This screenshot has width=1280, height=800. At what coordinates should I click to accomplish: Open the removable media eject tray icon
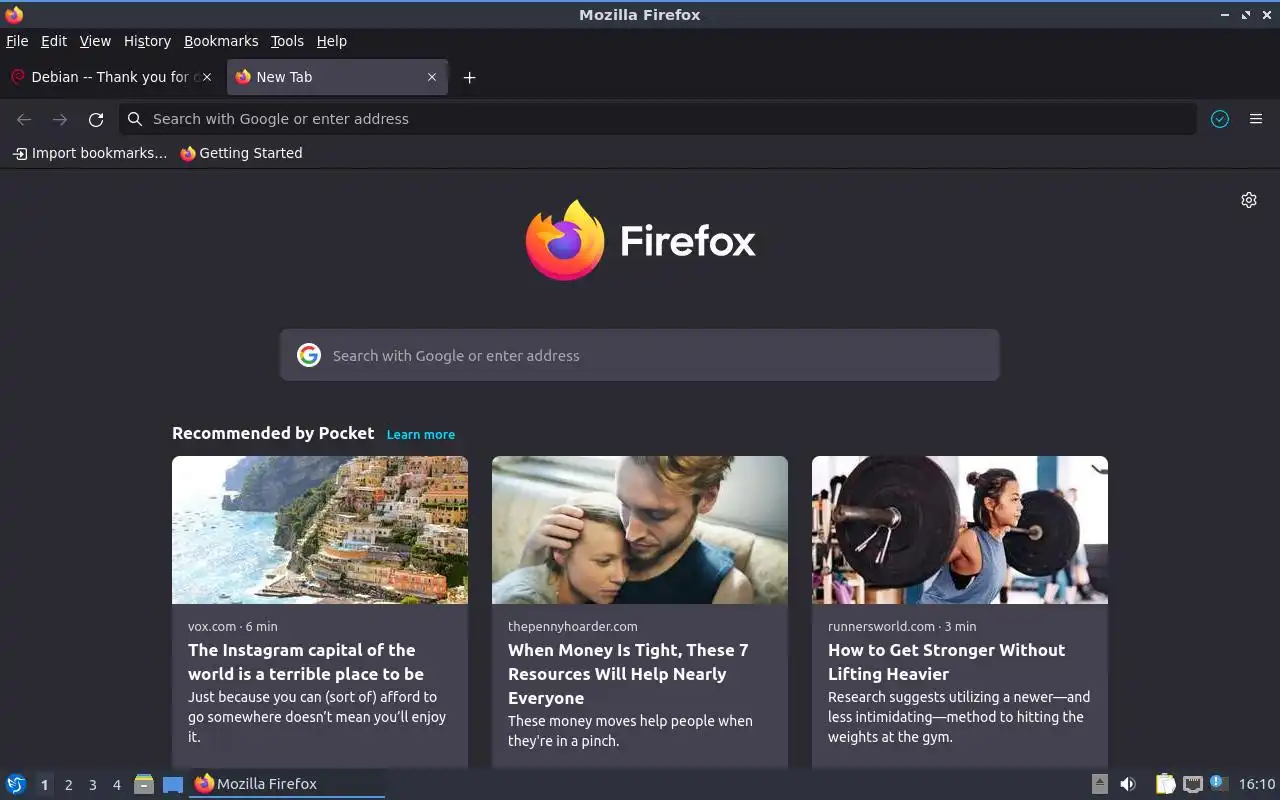[x=1099, y=784]
